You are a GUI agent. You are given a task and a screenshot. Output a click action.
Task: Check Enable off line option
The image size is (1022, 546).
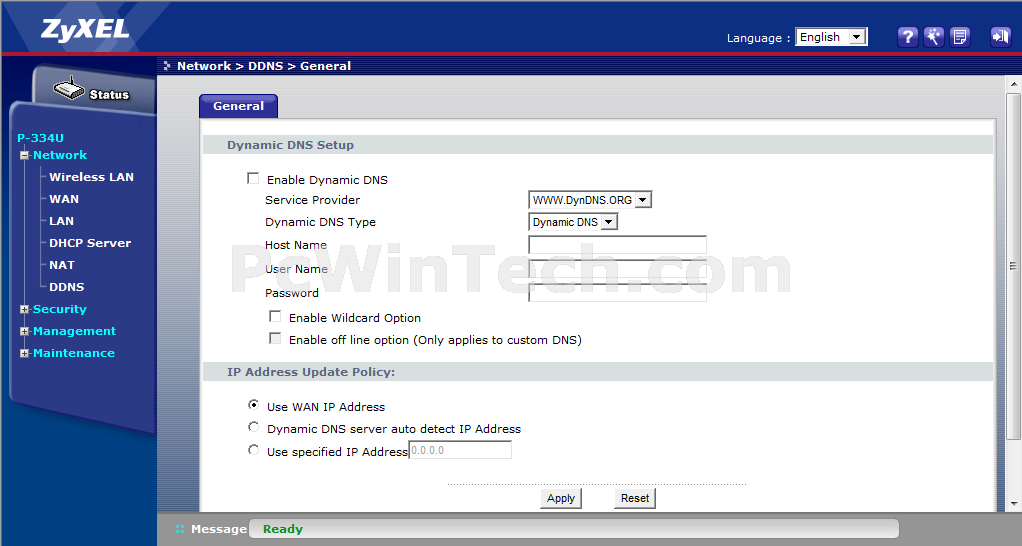click(275, 339)
